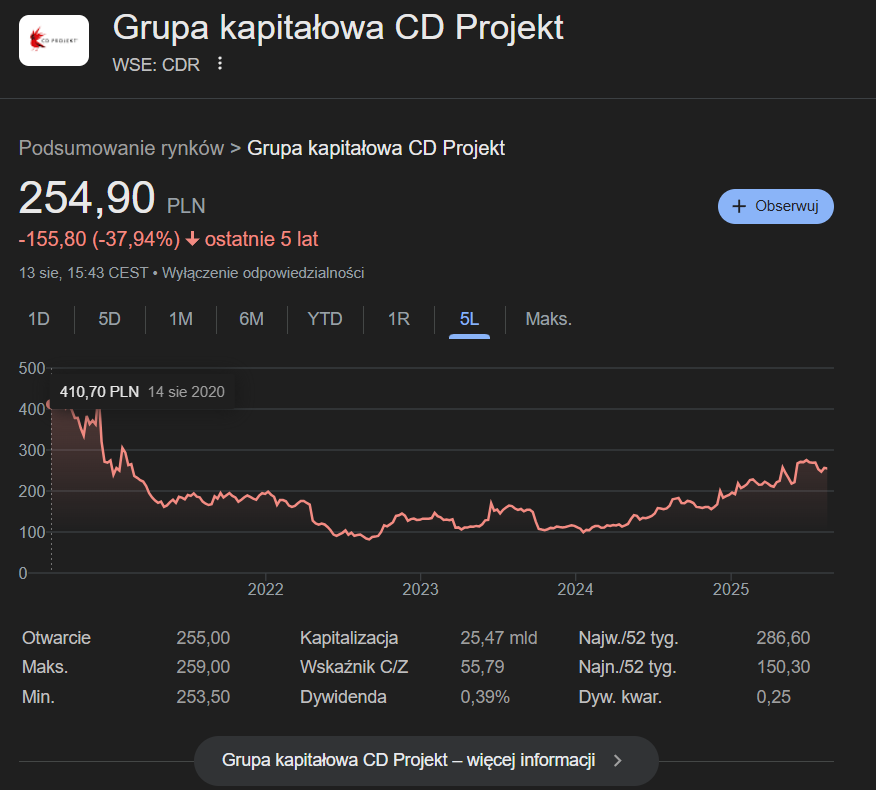The height and width of the screenshot is (790, 876).
Task: Click the Najw./52 tyg. value 286,60
Action: click(783, 637)
